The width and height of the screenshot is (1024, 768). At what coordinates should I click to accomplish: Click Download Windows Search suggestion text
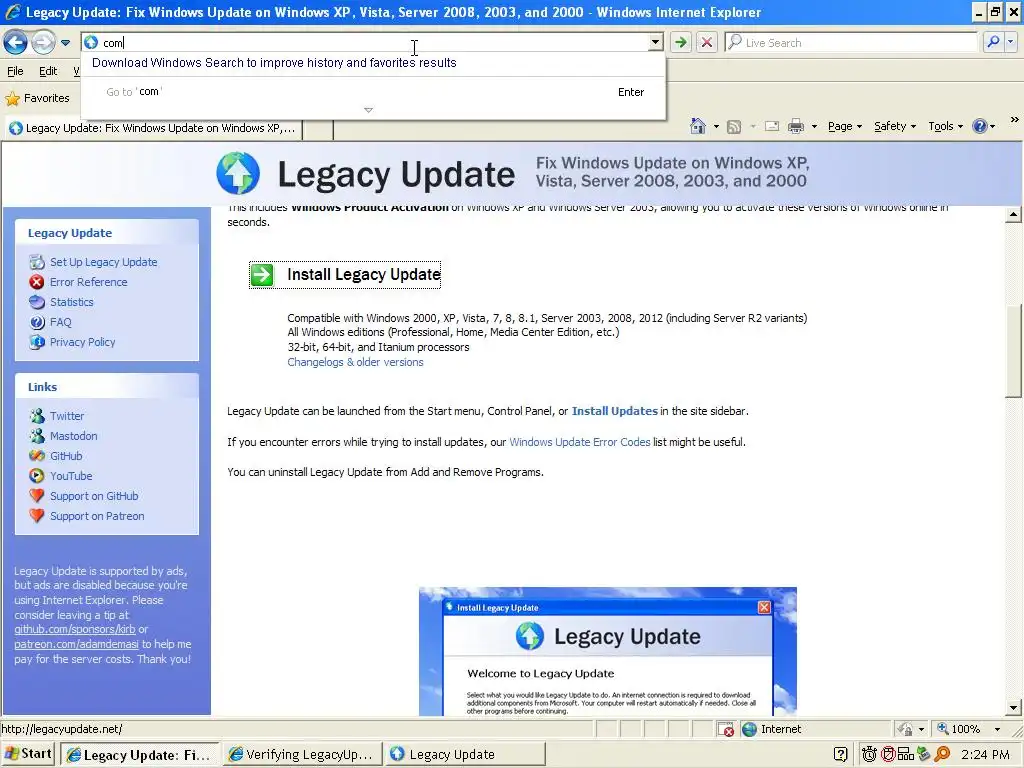point(274,63)
